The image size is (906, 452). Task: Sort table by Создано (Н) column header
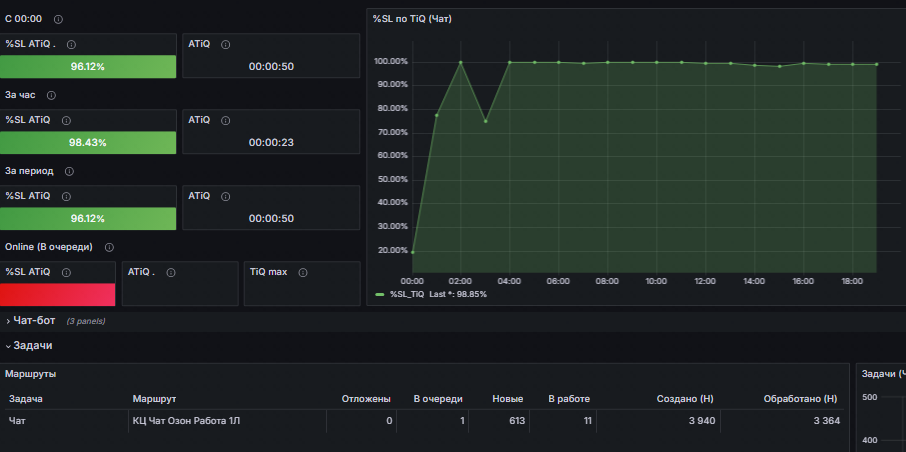[x=686, y=399]
